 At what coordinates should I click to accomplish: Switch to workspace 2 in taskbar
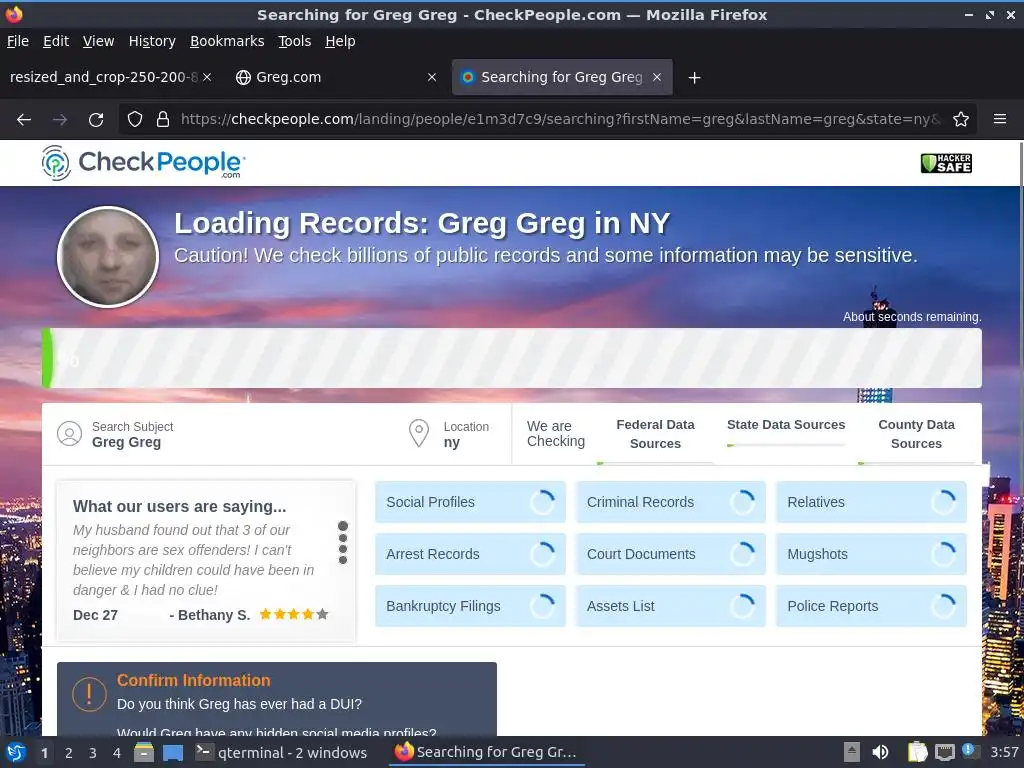[x=69, y=753]
